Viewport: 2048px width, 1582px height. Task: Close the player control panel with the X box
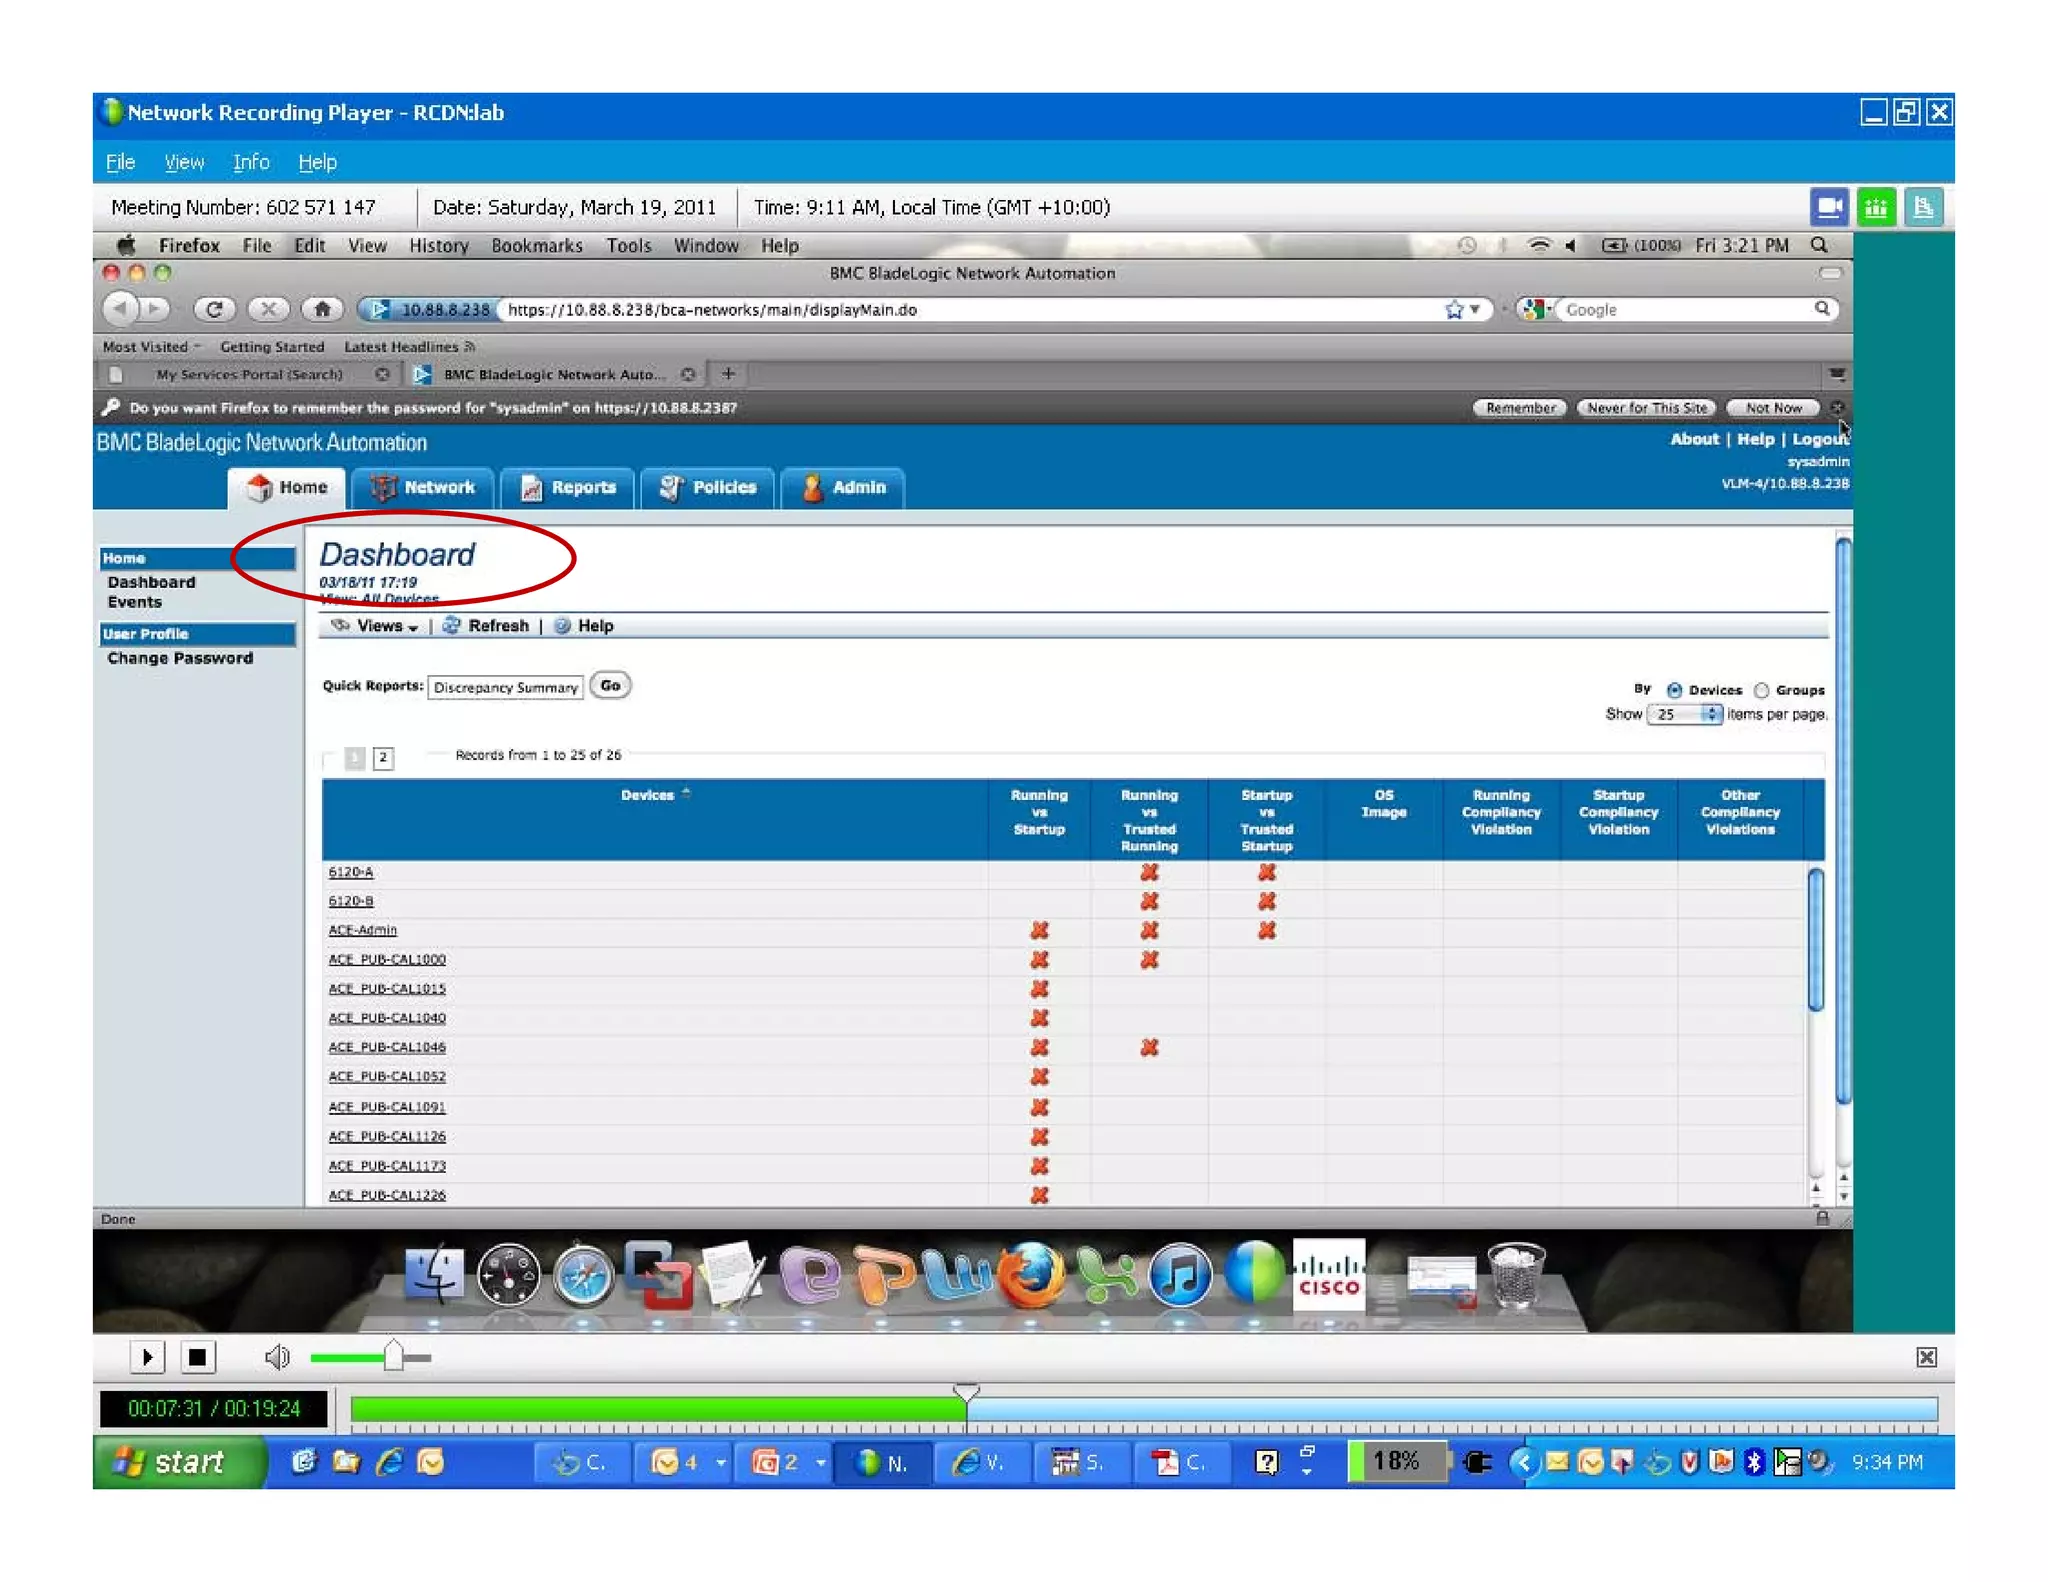1926,1357
